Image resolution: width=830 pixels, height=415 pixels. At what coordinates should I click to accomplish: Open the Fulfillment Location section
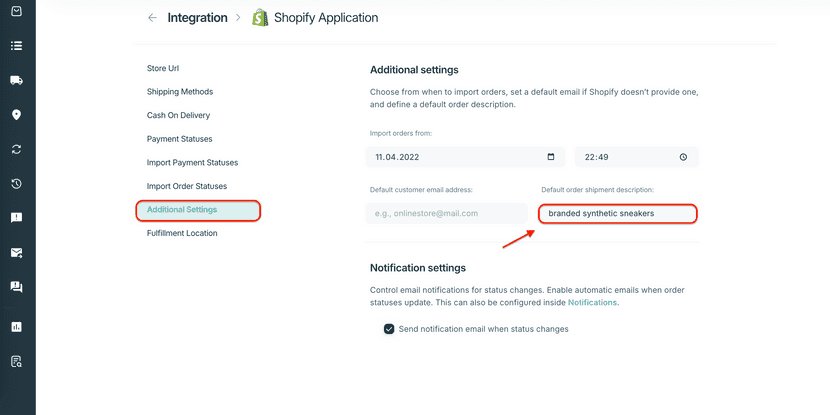click(x=182, y=233)
